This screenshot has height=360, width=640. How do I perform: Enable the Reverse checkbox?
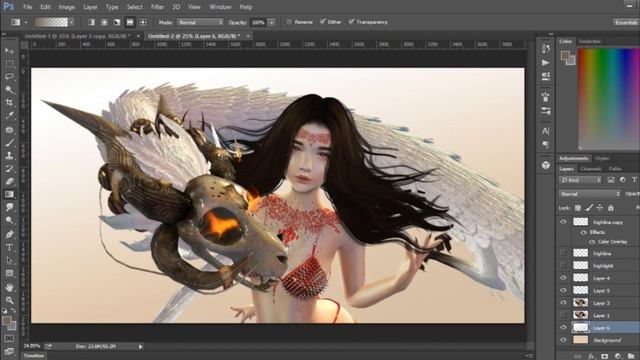tap(289, 22)
